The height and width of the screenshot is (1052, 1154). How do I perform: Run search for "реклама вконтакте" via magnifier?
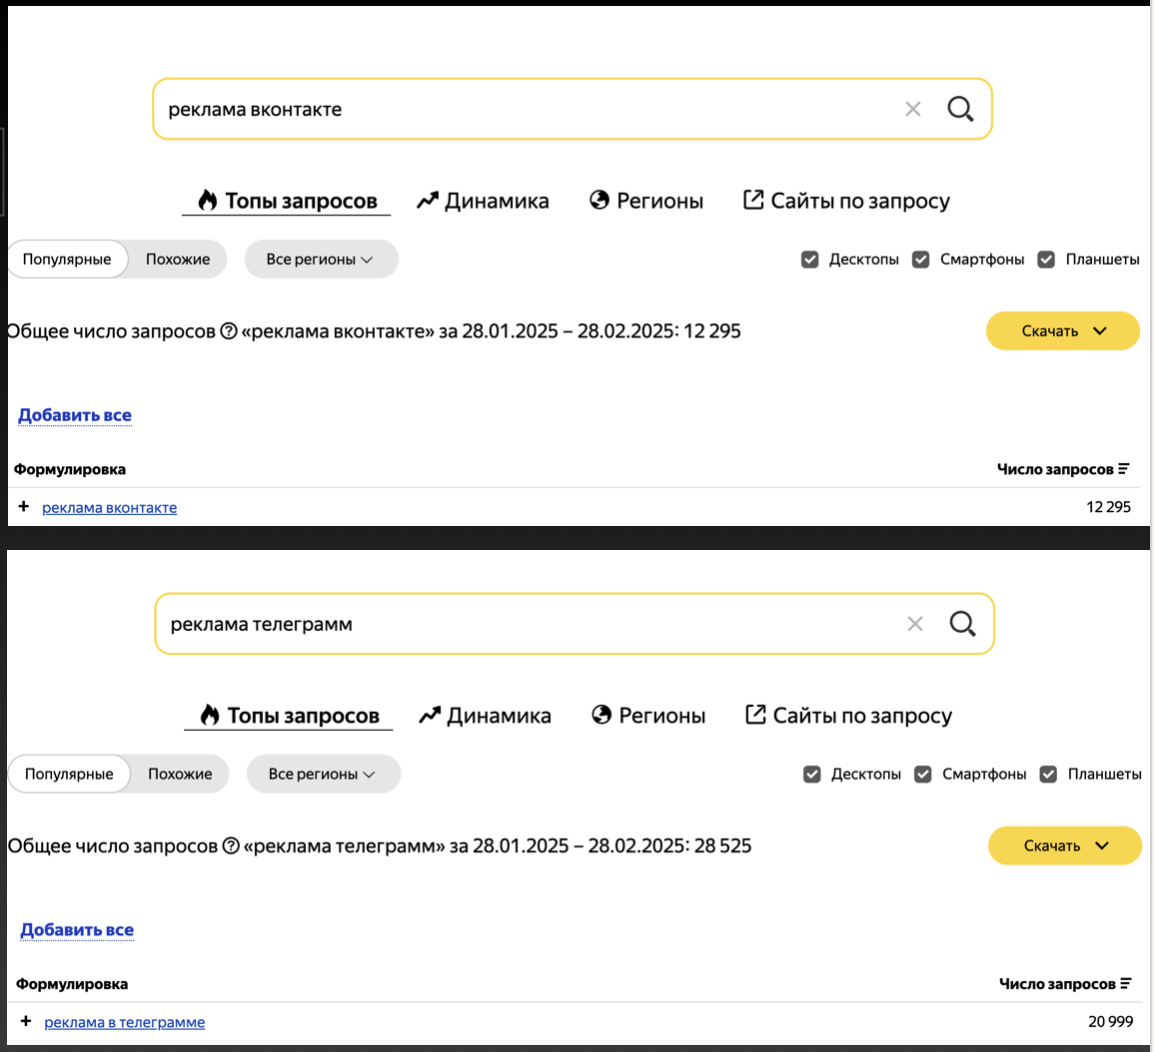960,109
